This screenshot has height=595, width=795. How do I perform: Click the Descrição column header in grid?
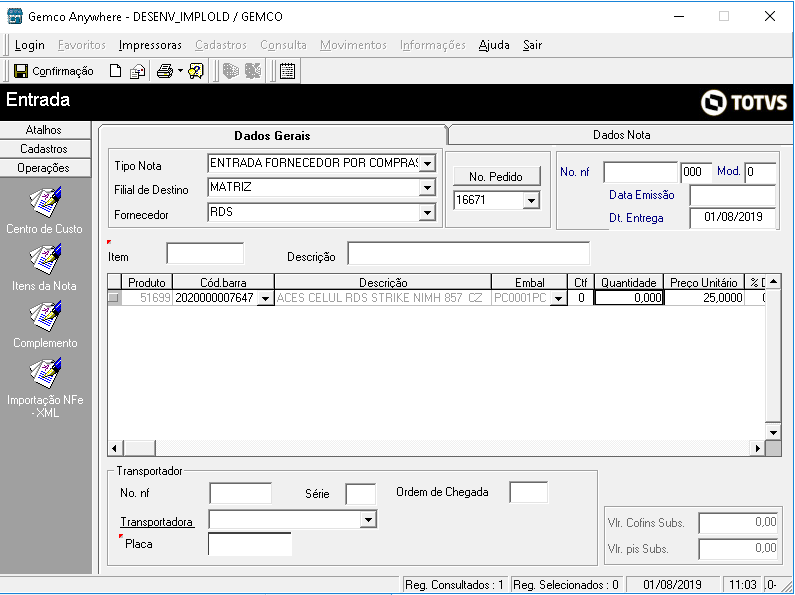(x=383, y=282)
